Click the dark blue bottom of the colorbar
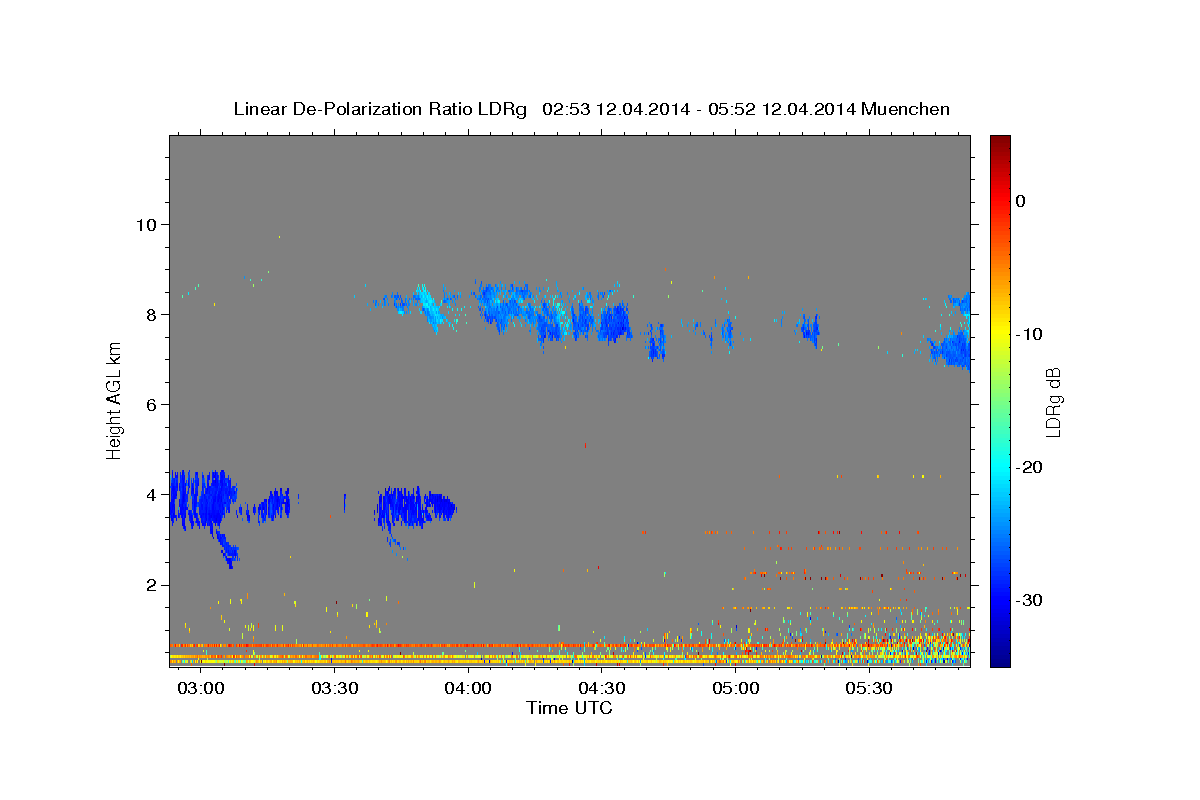 pos(1000,658)
